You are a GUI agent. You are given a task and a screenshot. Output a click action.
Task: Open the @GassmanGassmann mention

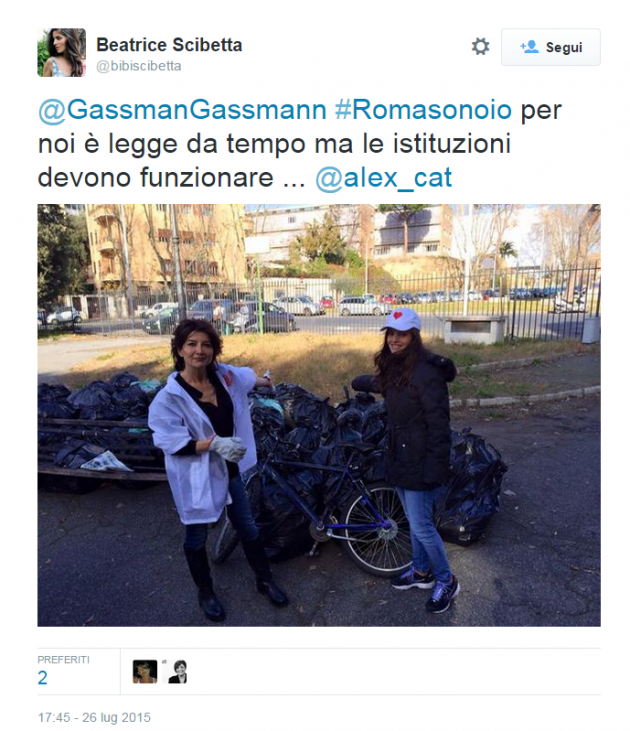182,110
